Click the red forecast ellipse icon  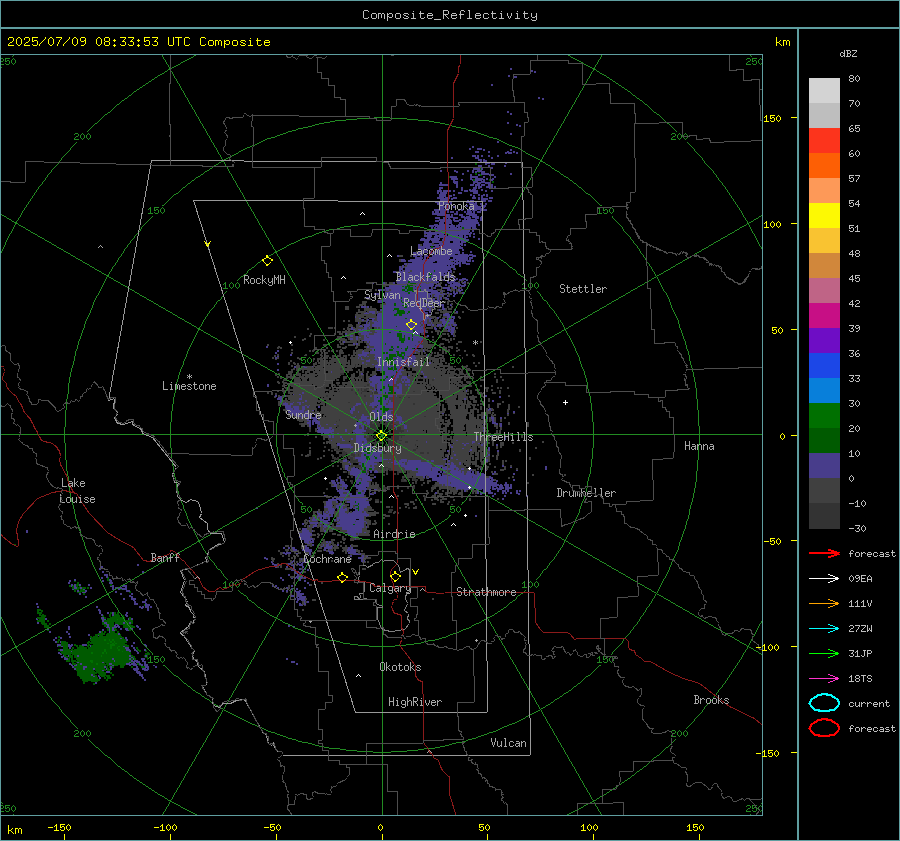824,728
